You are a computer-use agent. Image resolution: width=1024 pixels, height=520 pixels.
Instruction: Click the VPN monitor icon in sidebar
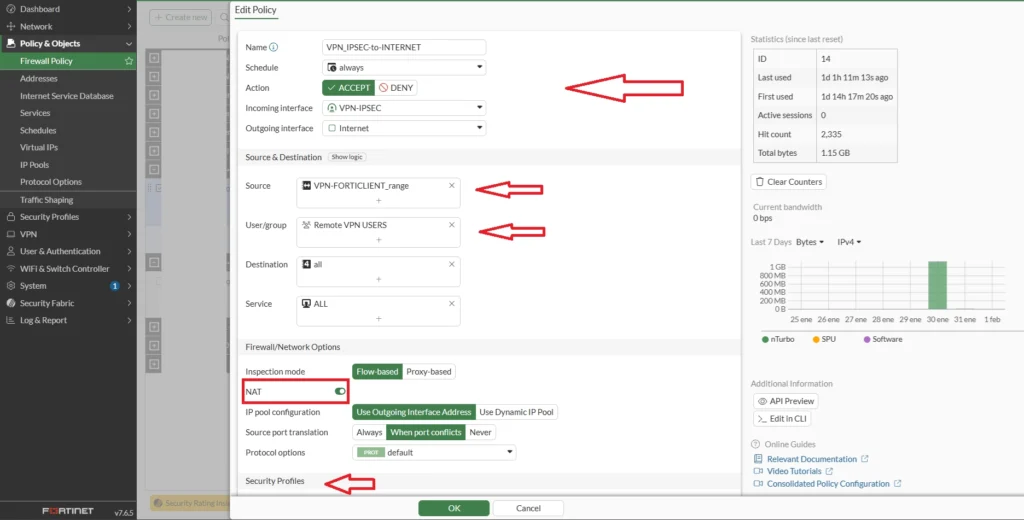coord(10,234)
